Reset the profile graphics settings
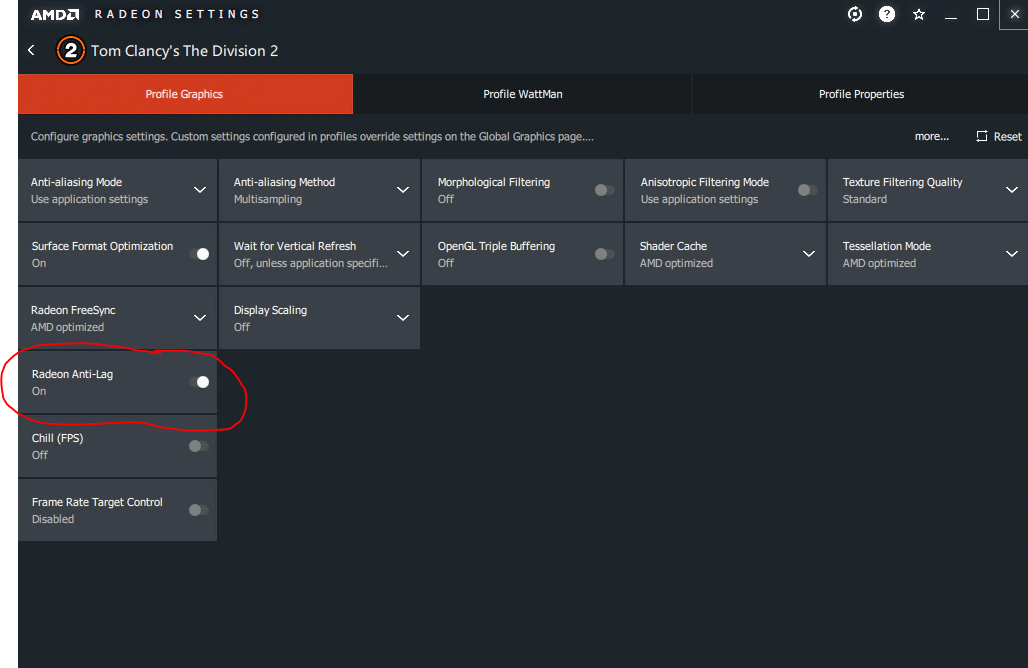1028x668 pixels. tap(998, 136)
